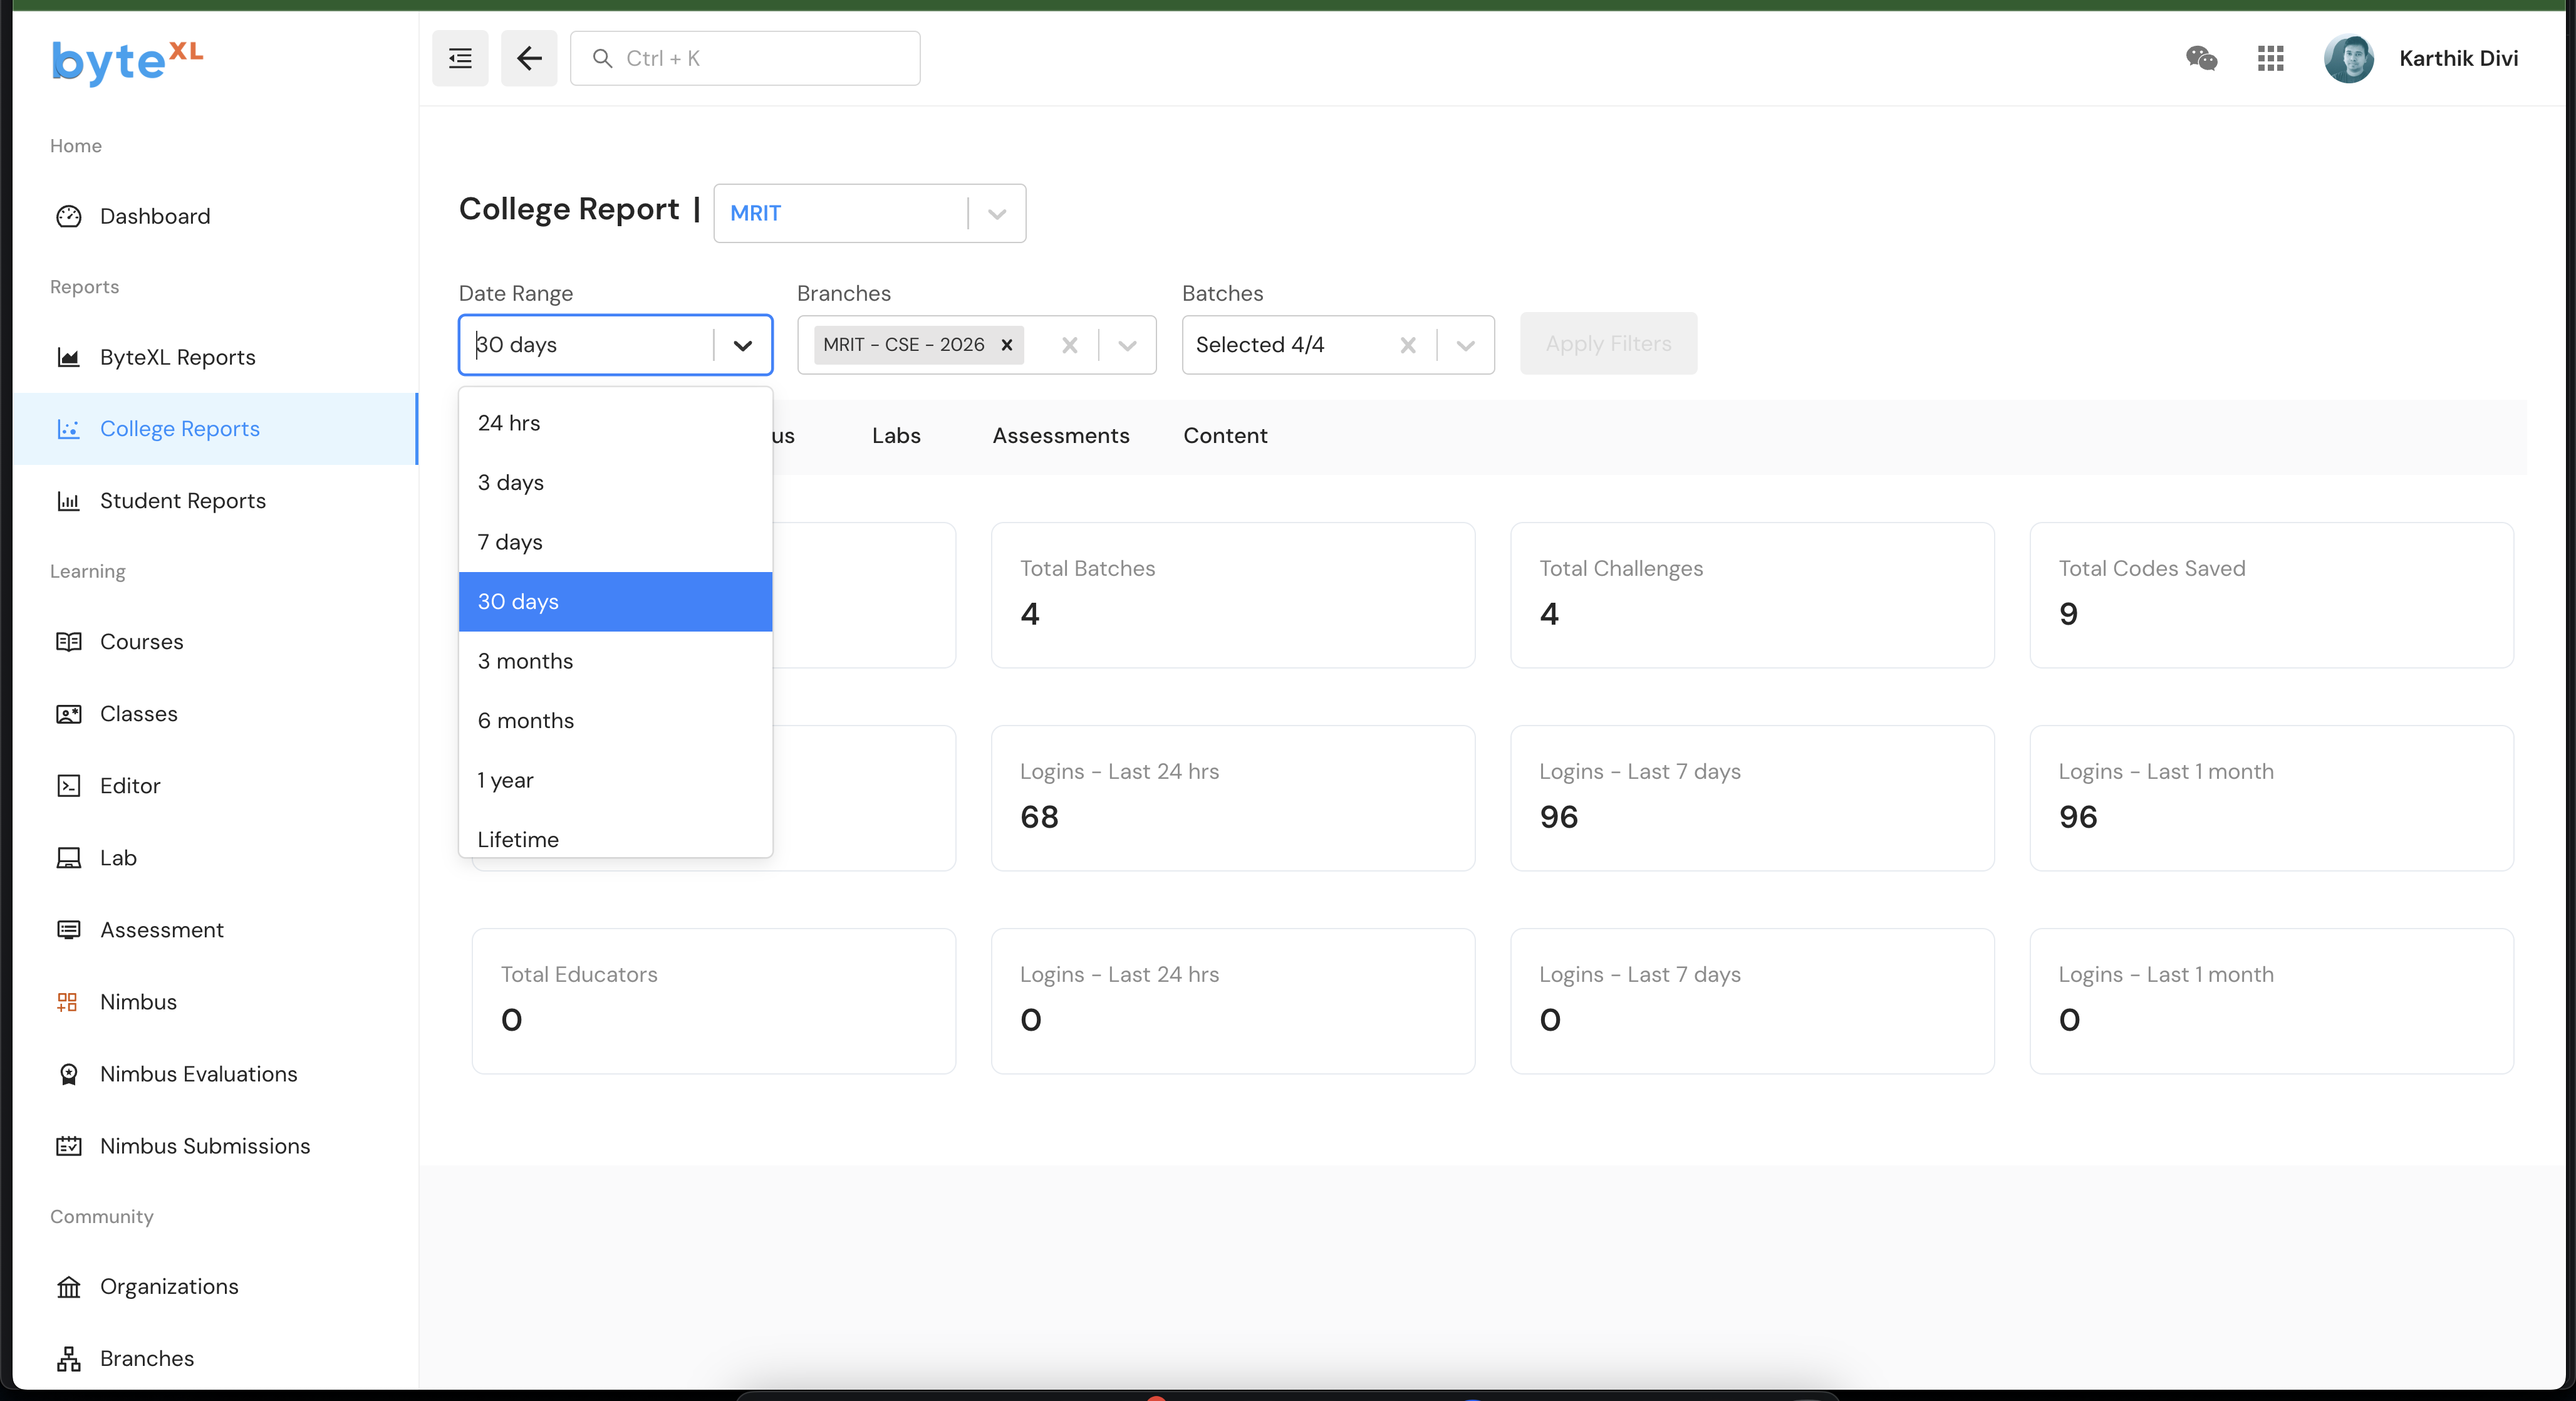Go back using the left arrow icon
Viewport: 2576px width, 1401px height.
tap(529, 58)
